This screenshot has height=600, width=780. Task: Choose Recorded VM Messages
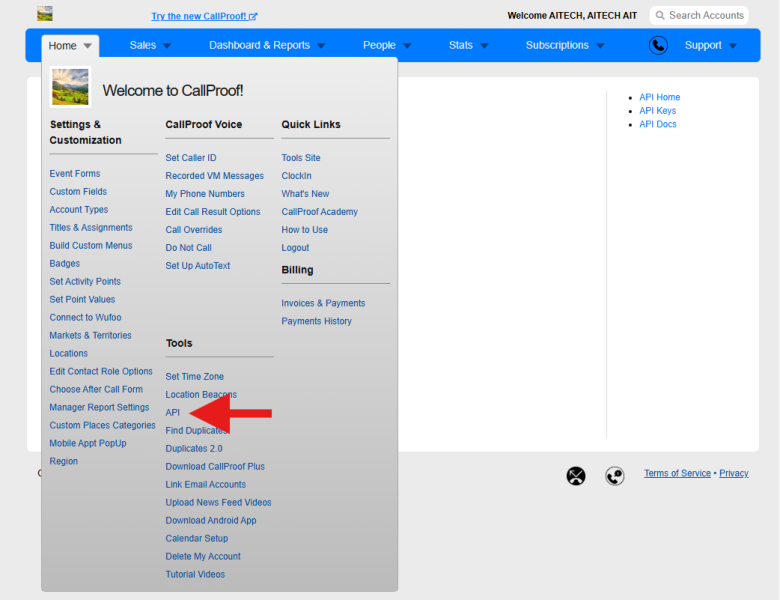click(x=214, y=176)
